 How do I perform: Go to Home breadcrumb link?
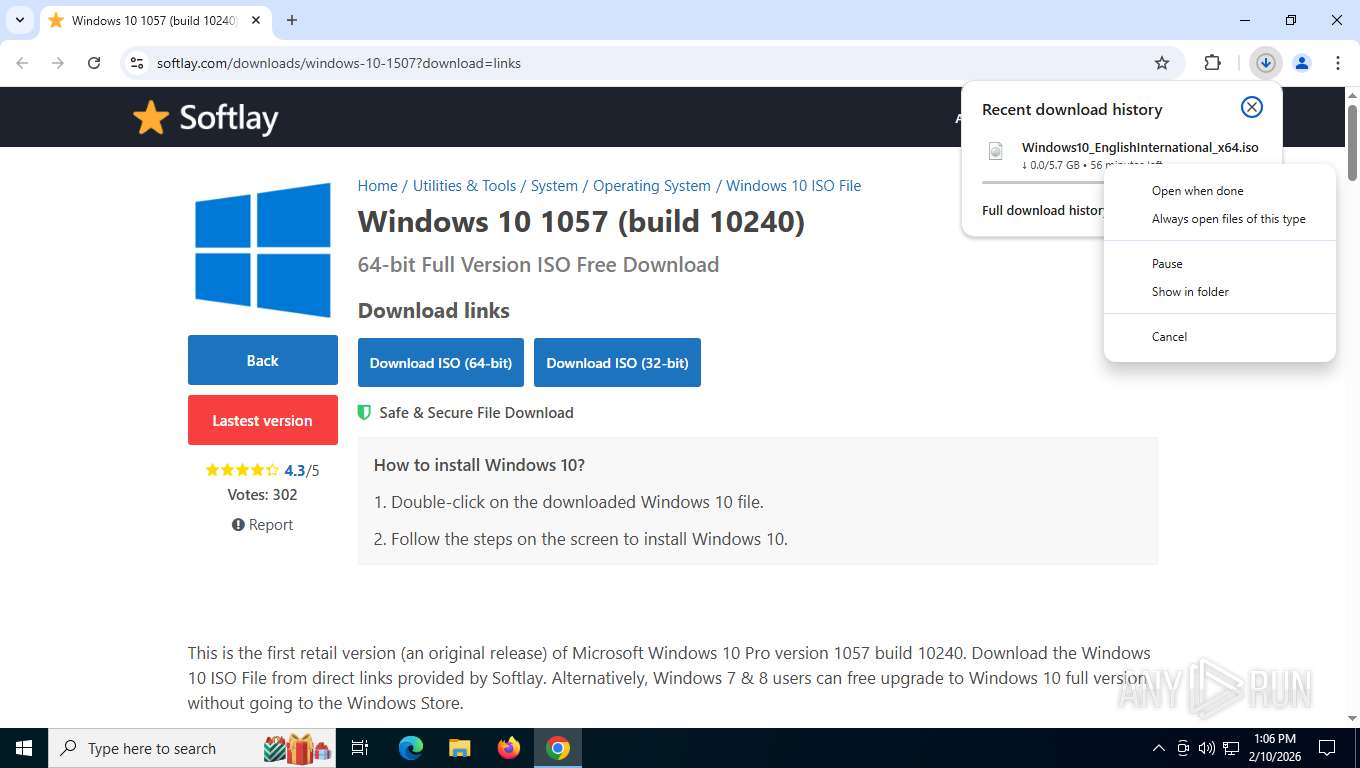(378, 186)
